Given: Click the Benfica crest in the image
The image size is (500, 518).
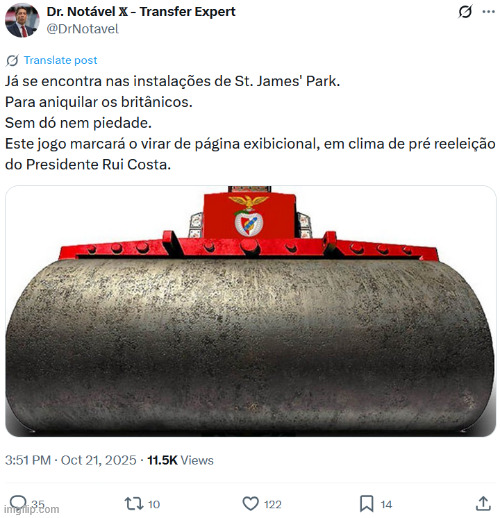Looking at the screenshot, I should 249,216.
